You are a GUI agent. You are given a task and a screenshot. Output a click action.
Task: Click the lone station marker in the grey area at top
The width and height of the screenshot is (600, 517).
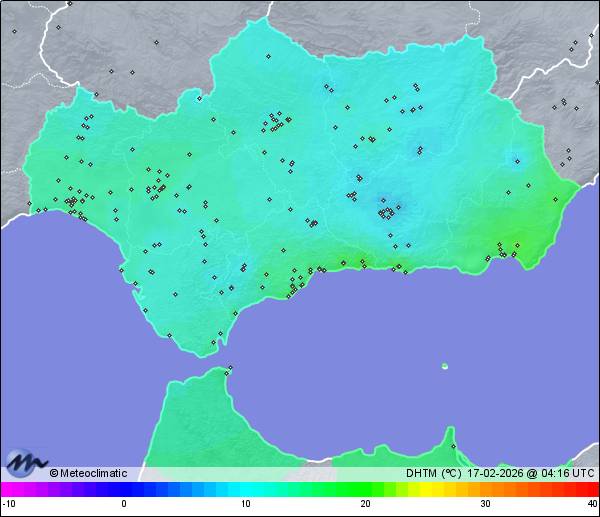pos(157,42)
